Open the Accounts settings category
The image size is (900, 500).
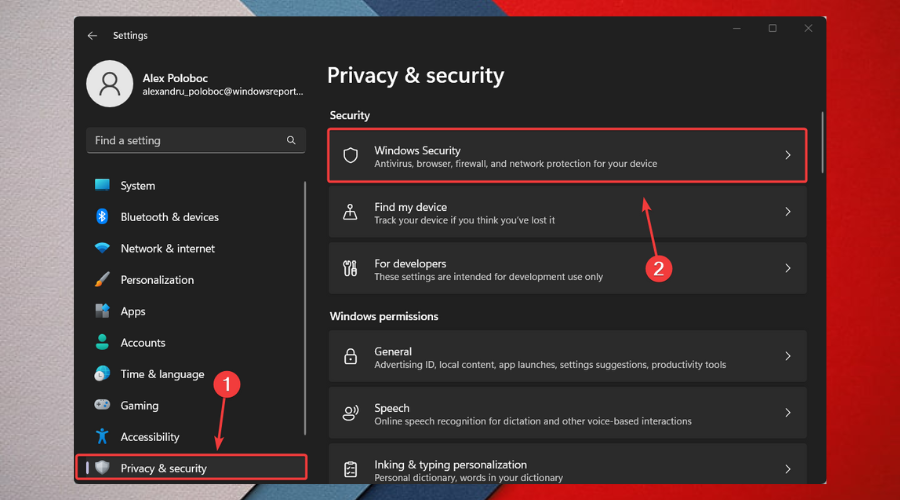[x=143, y=343]
